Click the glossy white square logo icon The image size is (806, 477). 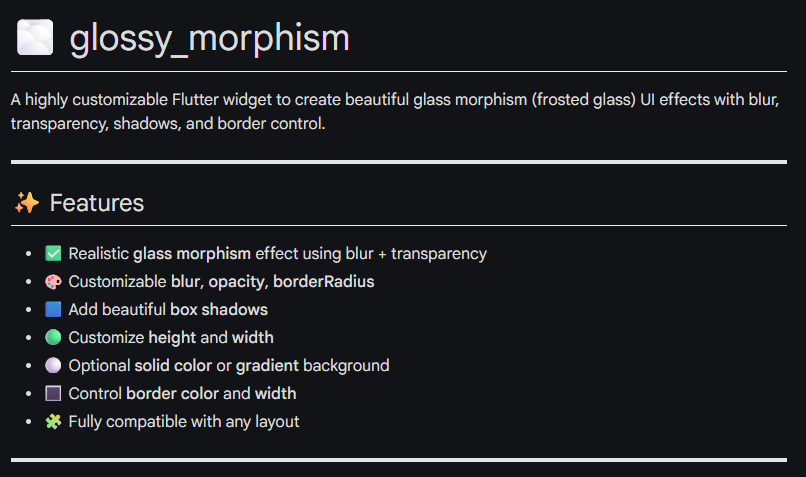pos(35,38)
